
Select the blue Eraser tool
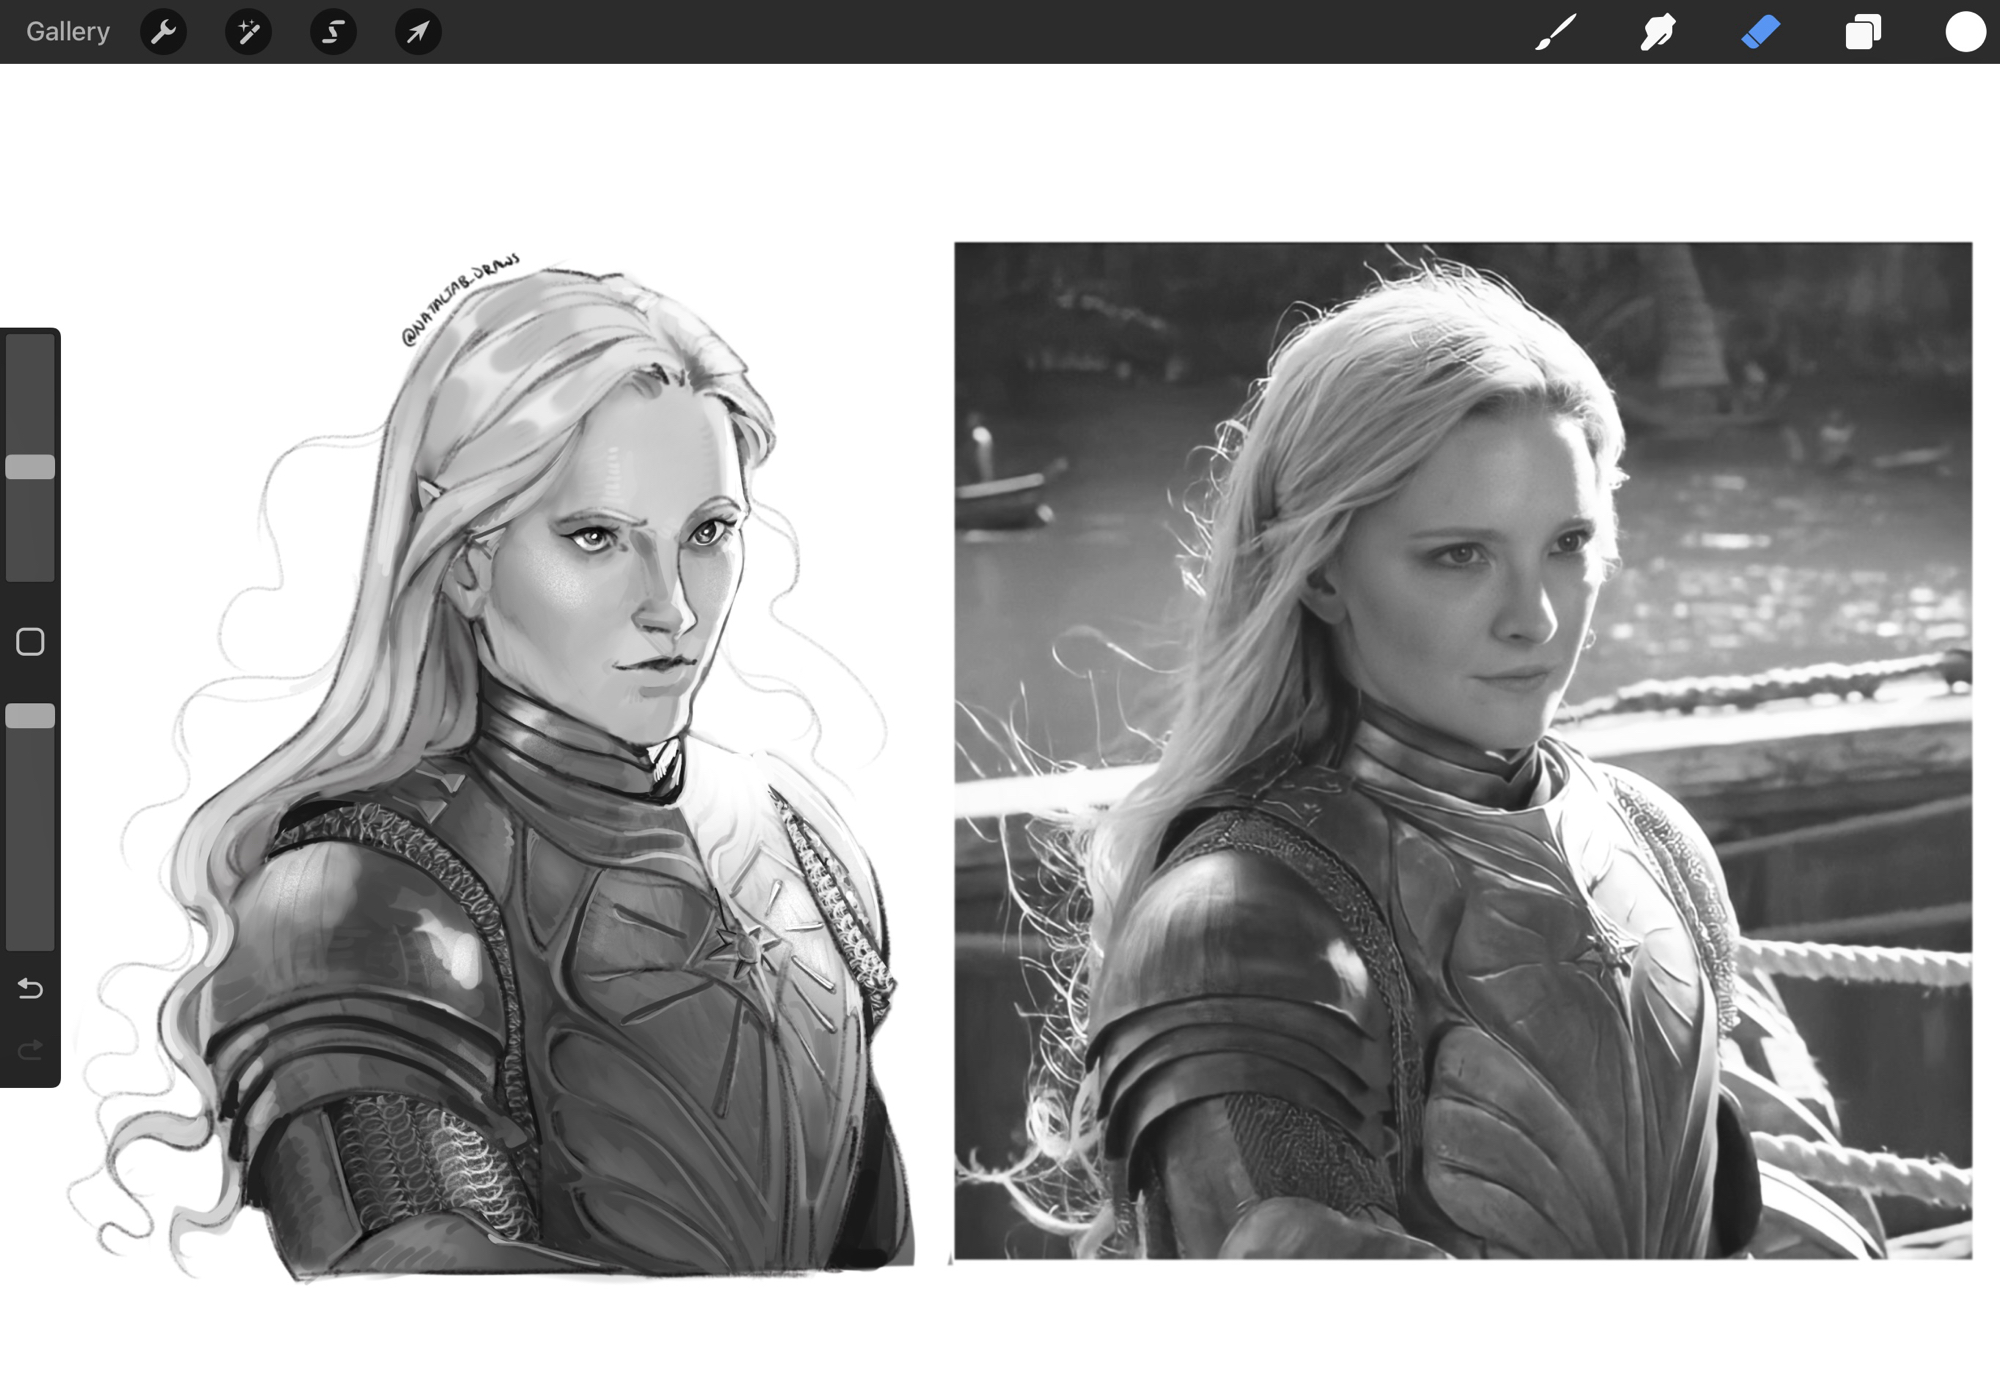[1761, 32]
